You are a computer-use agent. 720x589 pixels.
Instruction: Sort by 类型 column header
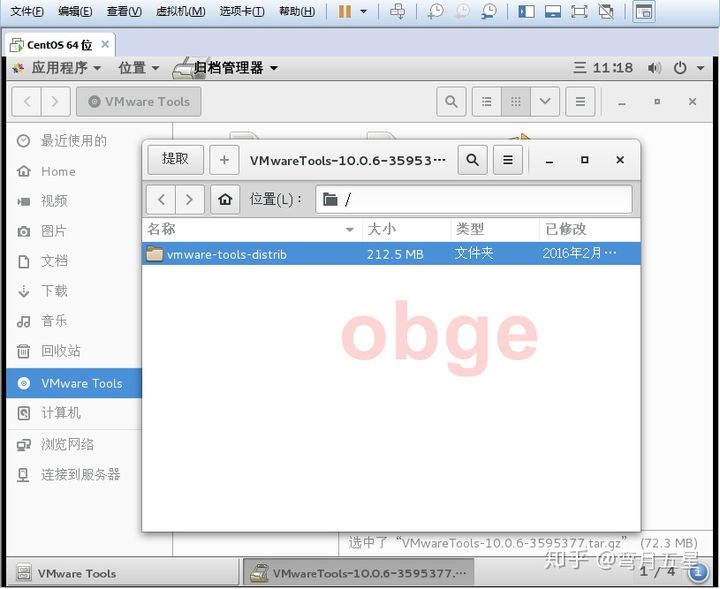[495, 229]
